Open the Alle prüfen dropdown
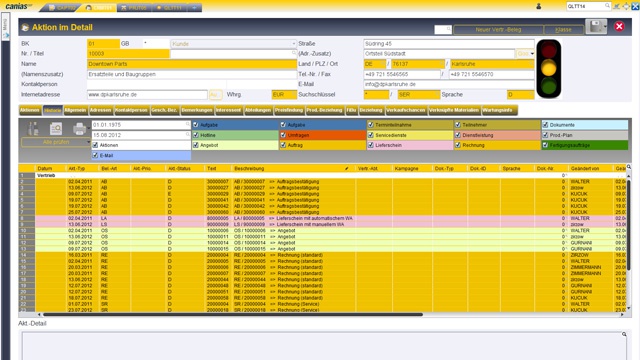 point(88,142)
